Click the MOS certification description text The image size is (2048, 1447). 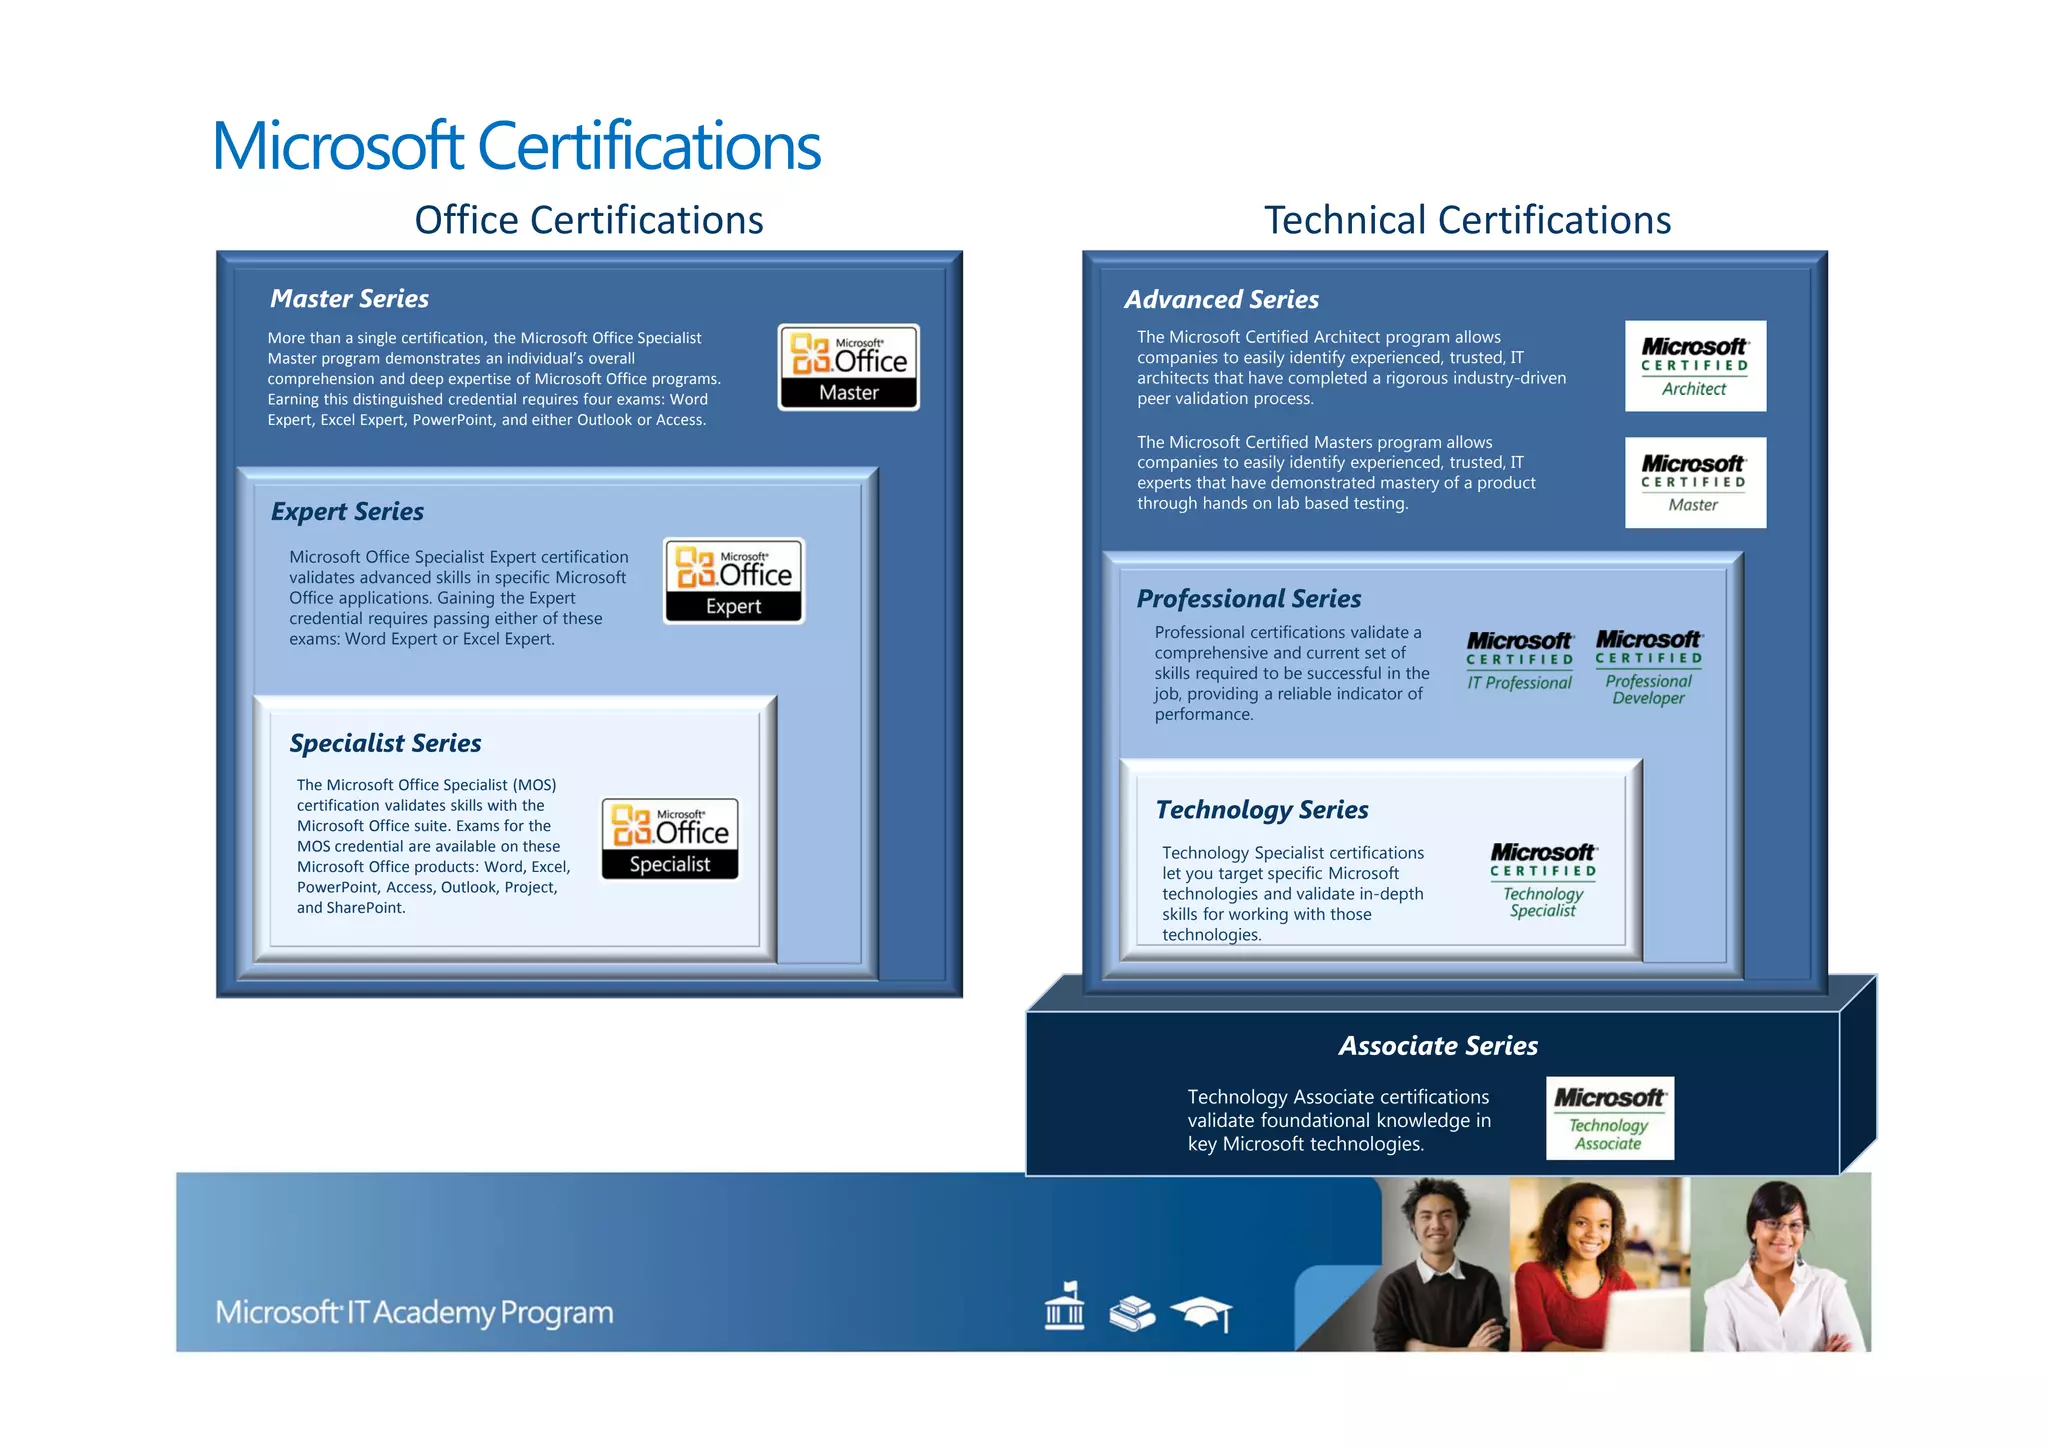[x=433, y=846]
